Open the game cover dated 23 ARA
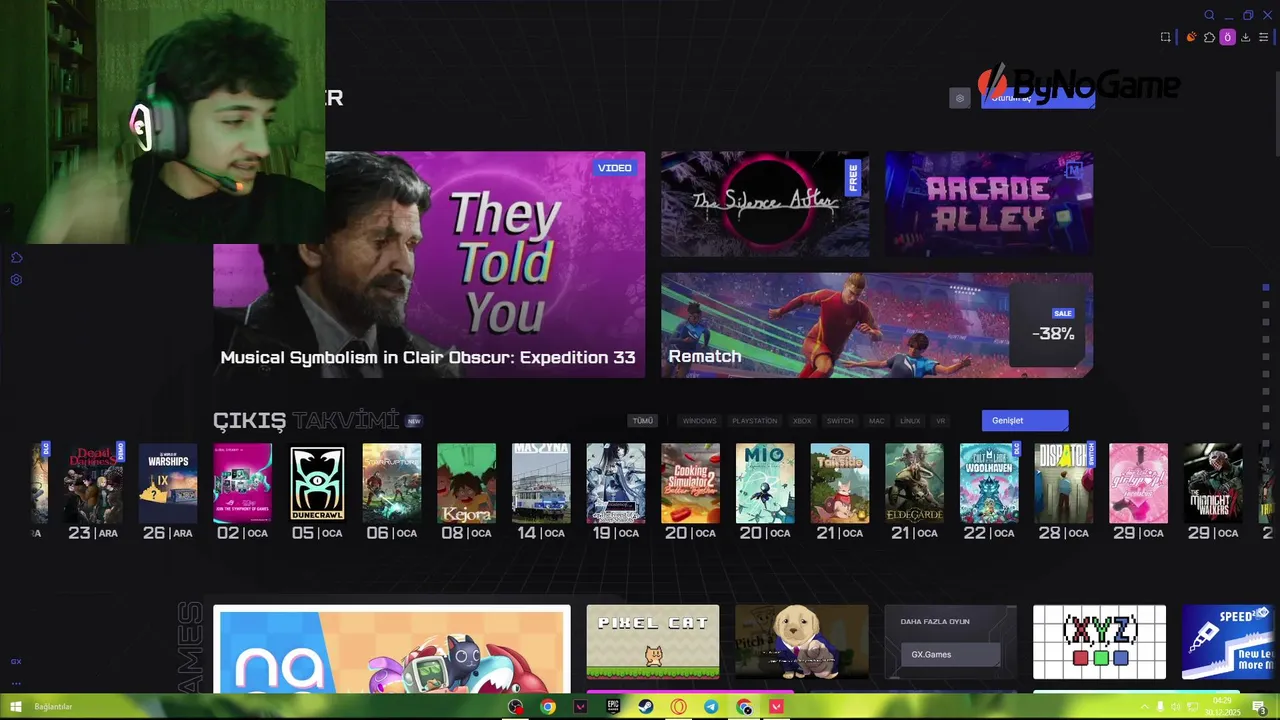The height and width of the screenshot is (720, 1280). point(94,484)
